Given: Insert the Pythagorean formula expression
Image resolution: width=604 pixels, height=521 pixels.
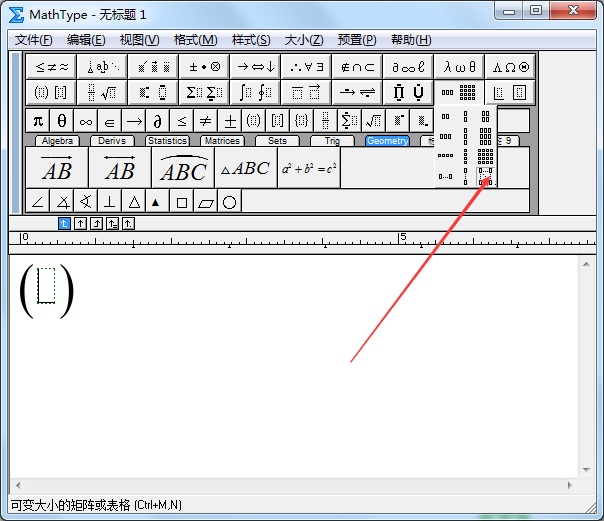Looking at the screenshot, I should point(309,168).
